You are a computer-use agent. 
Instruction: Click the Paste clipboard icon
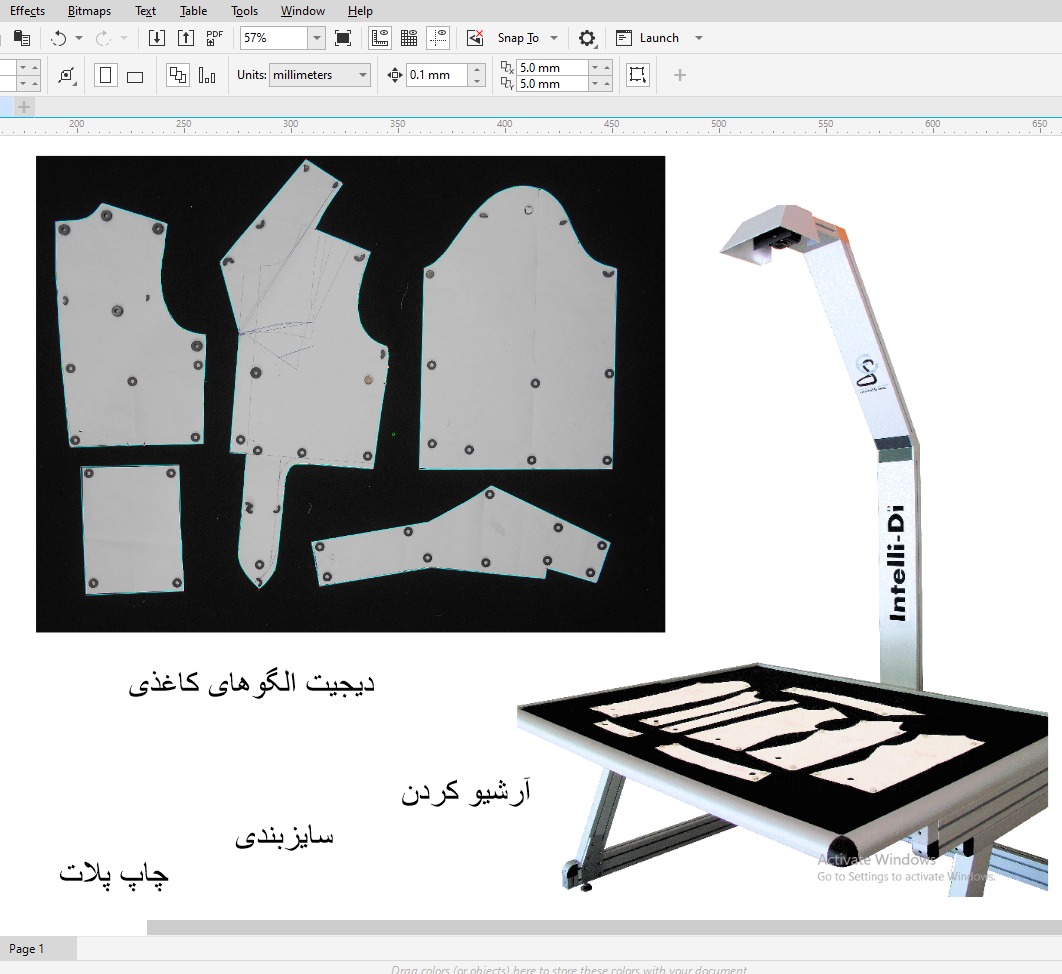pyautogui.click(x=22, y=38)
